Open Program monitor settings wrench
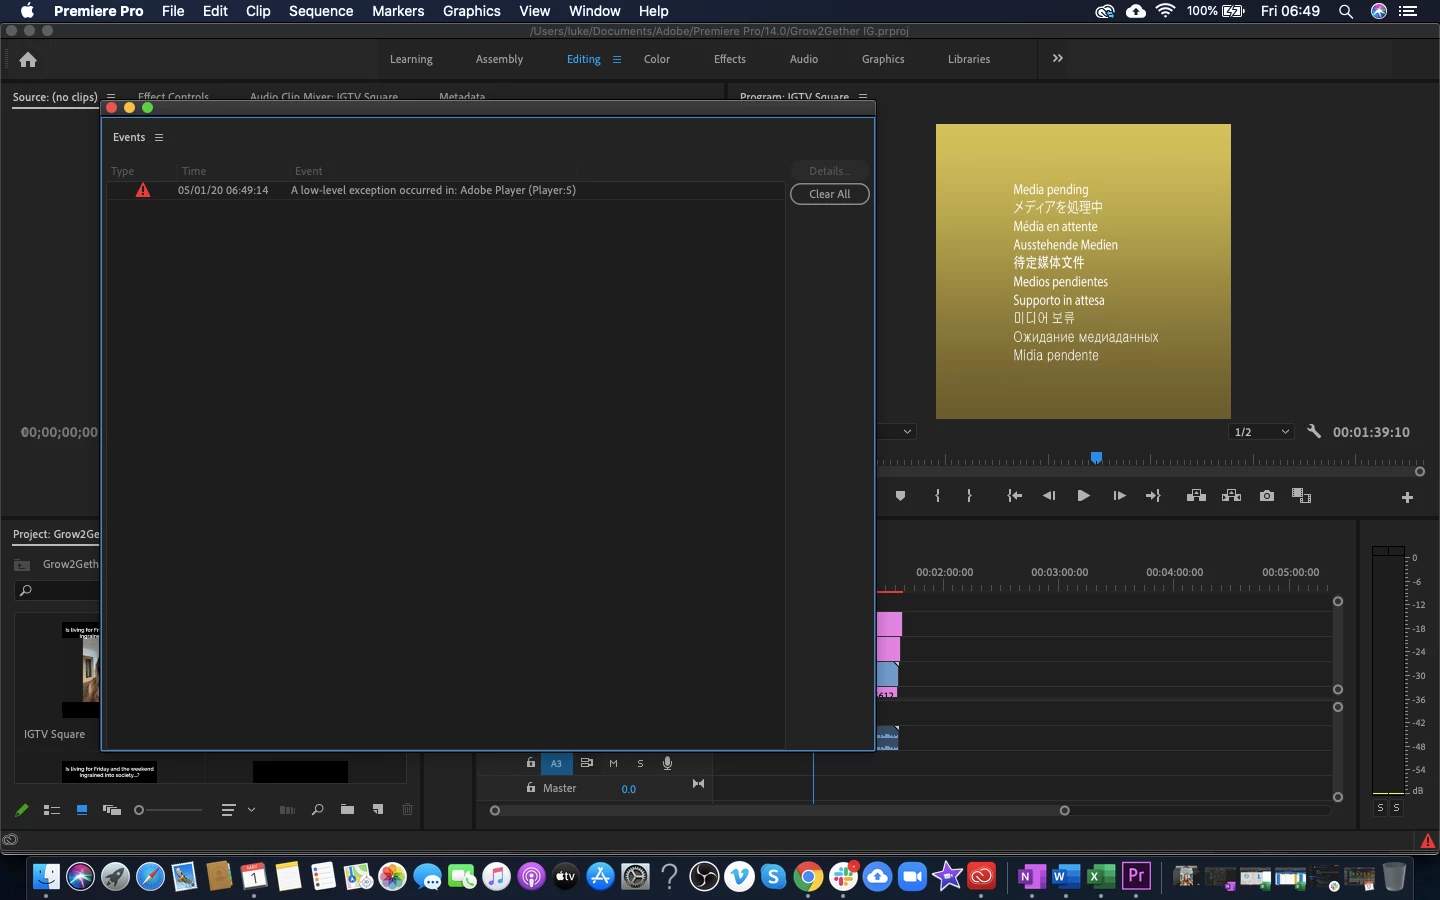This screenshot has height=900, width=1440. coord(1314,432)
